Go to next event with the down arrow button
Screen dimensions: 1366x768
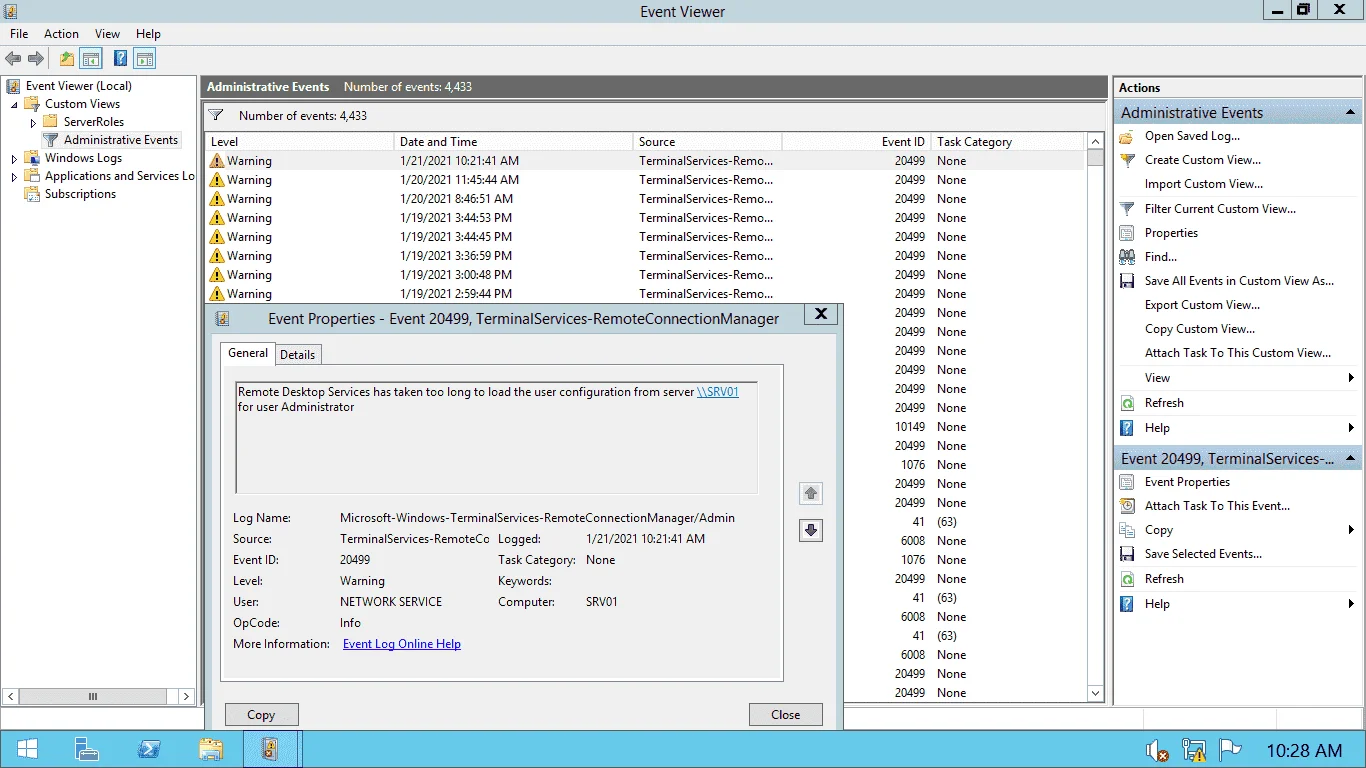(x=811, y=531)
